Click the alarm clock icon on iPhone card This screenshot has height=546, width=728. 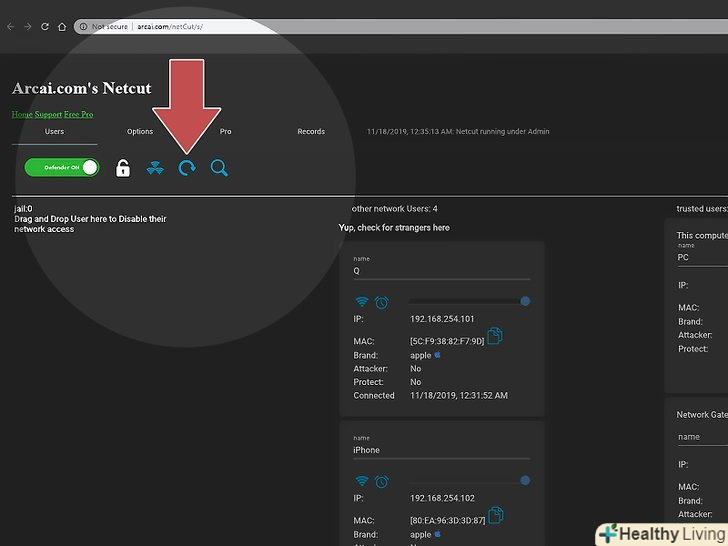point(382,481)
